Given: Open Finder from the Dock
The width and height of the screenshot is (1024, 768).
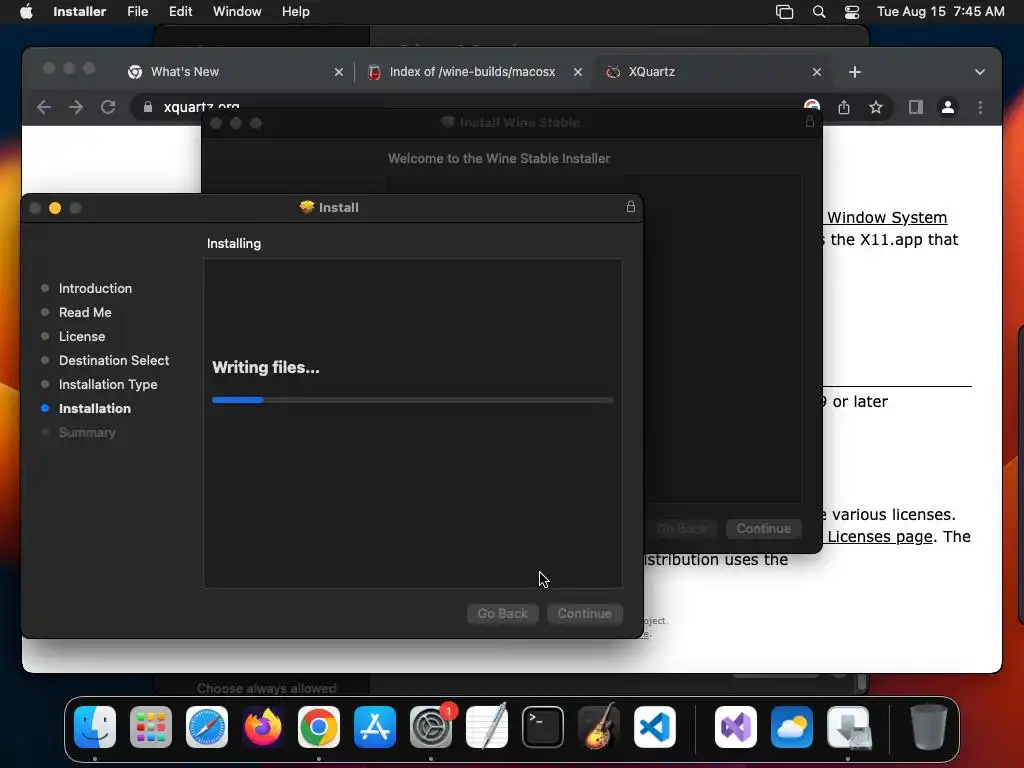Looking at the screenshot, I should point(95,727).
